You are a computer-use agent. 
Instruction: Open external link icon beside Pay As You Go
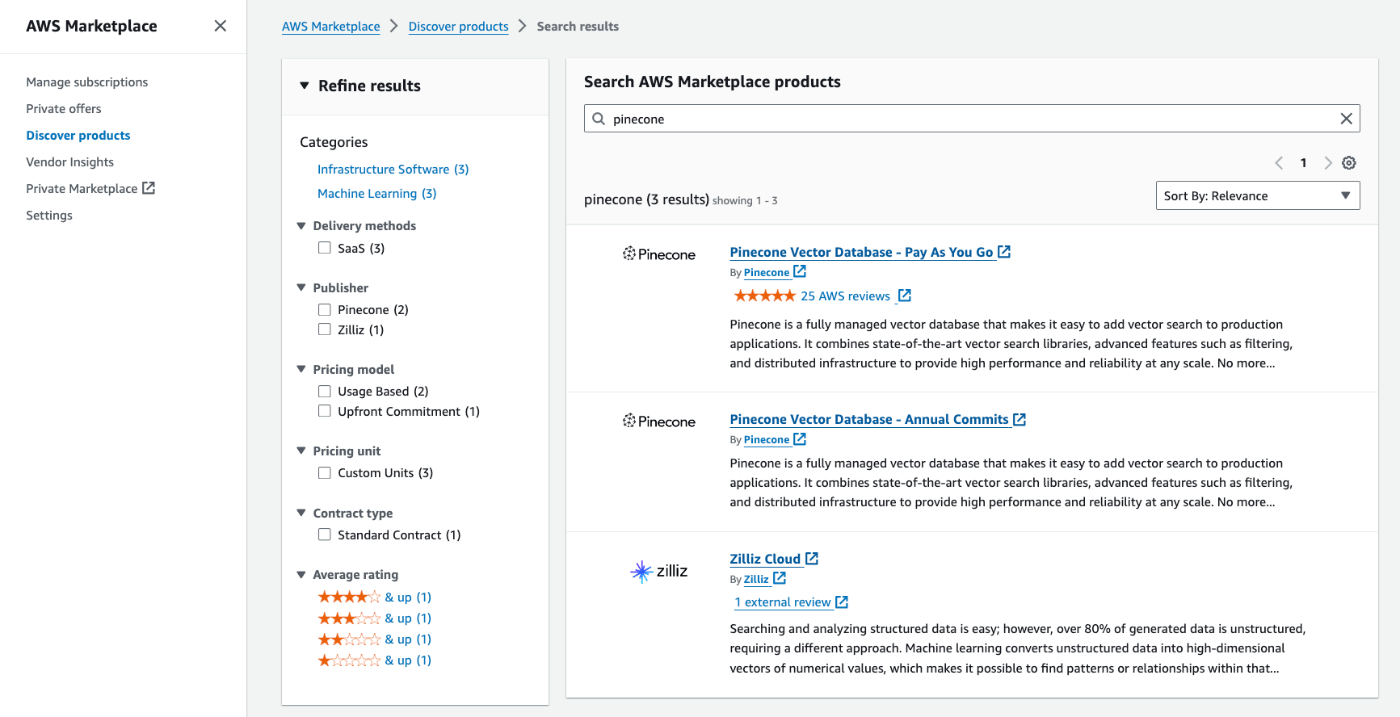click(x=1004, y=252)
